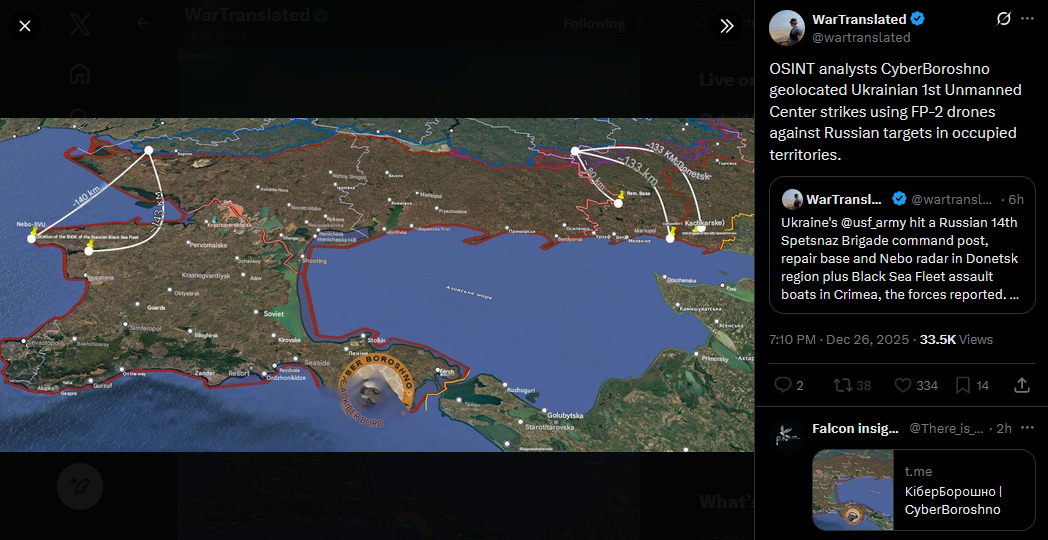Screen dimensions: 1048x540
Task: Open the share post icon
Action: [1021, 385]
